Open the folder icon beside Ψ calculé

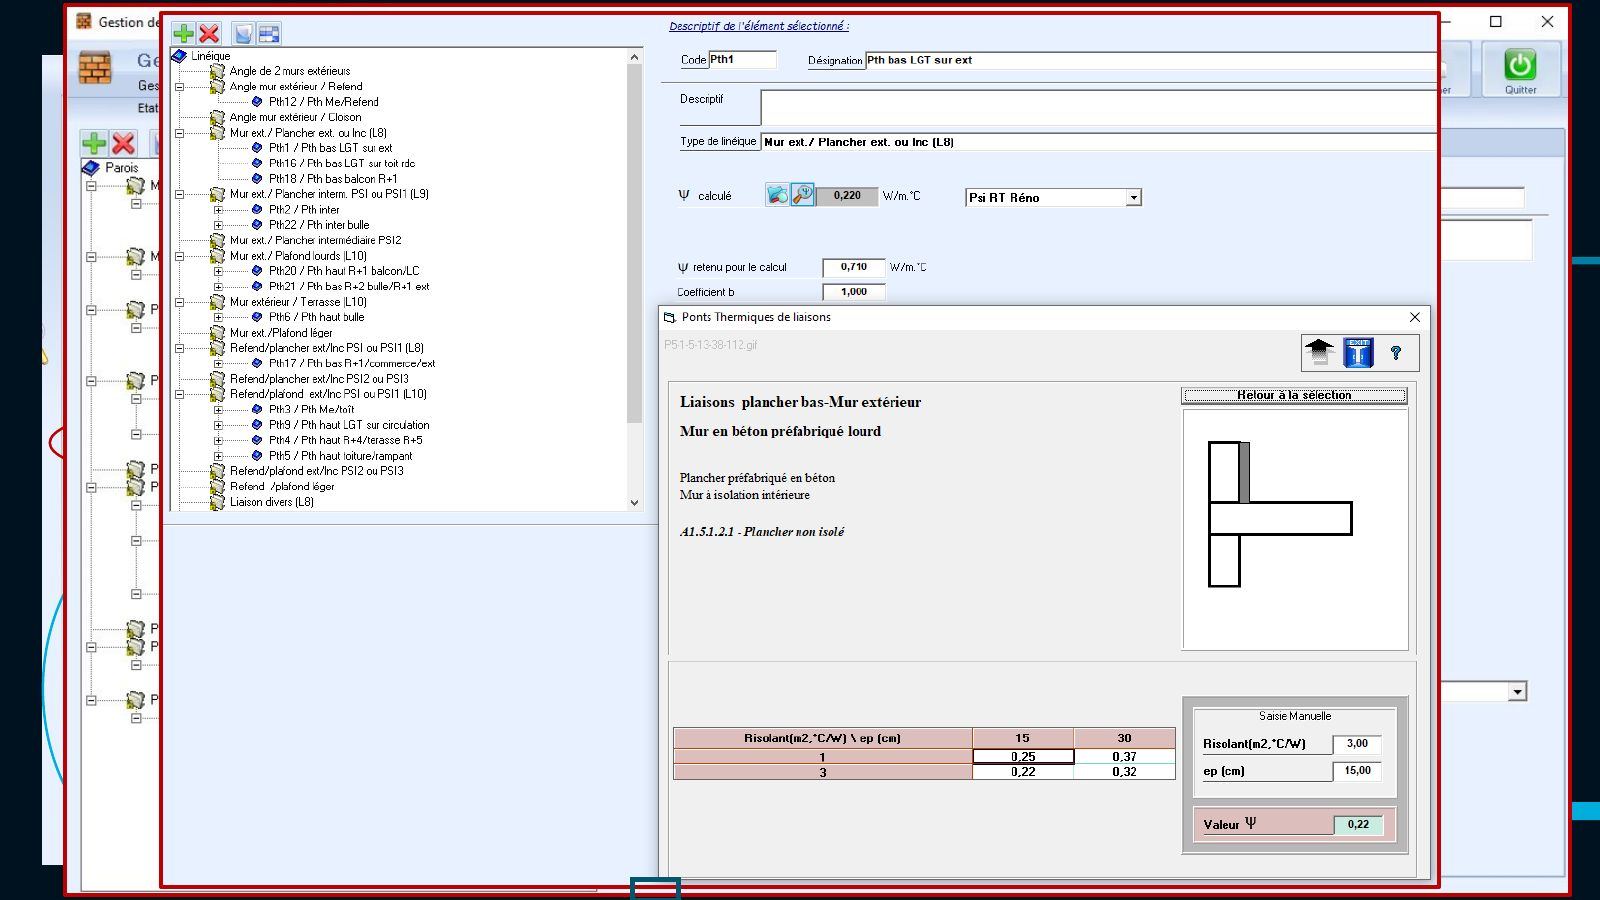(777, 195)
